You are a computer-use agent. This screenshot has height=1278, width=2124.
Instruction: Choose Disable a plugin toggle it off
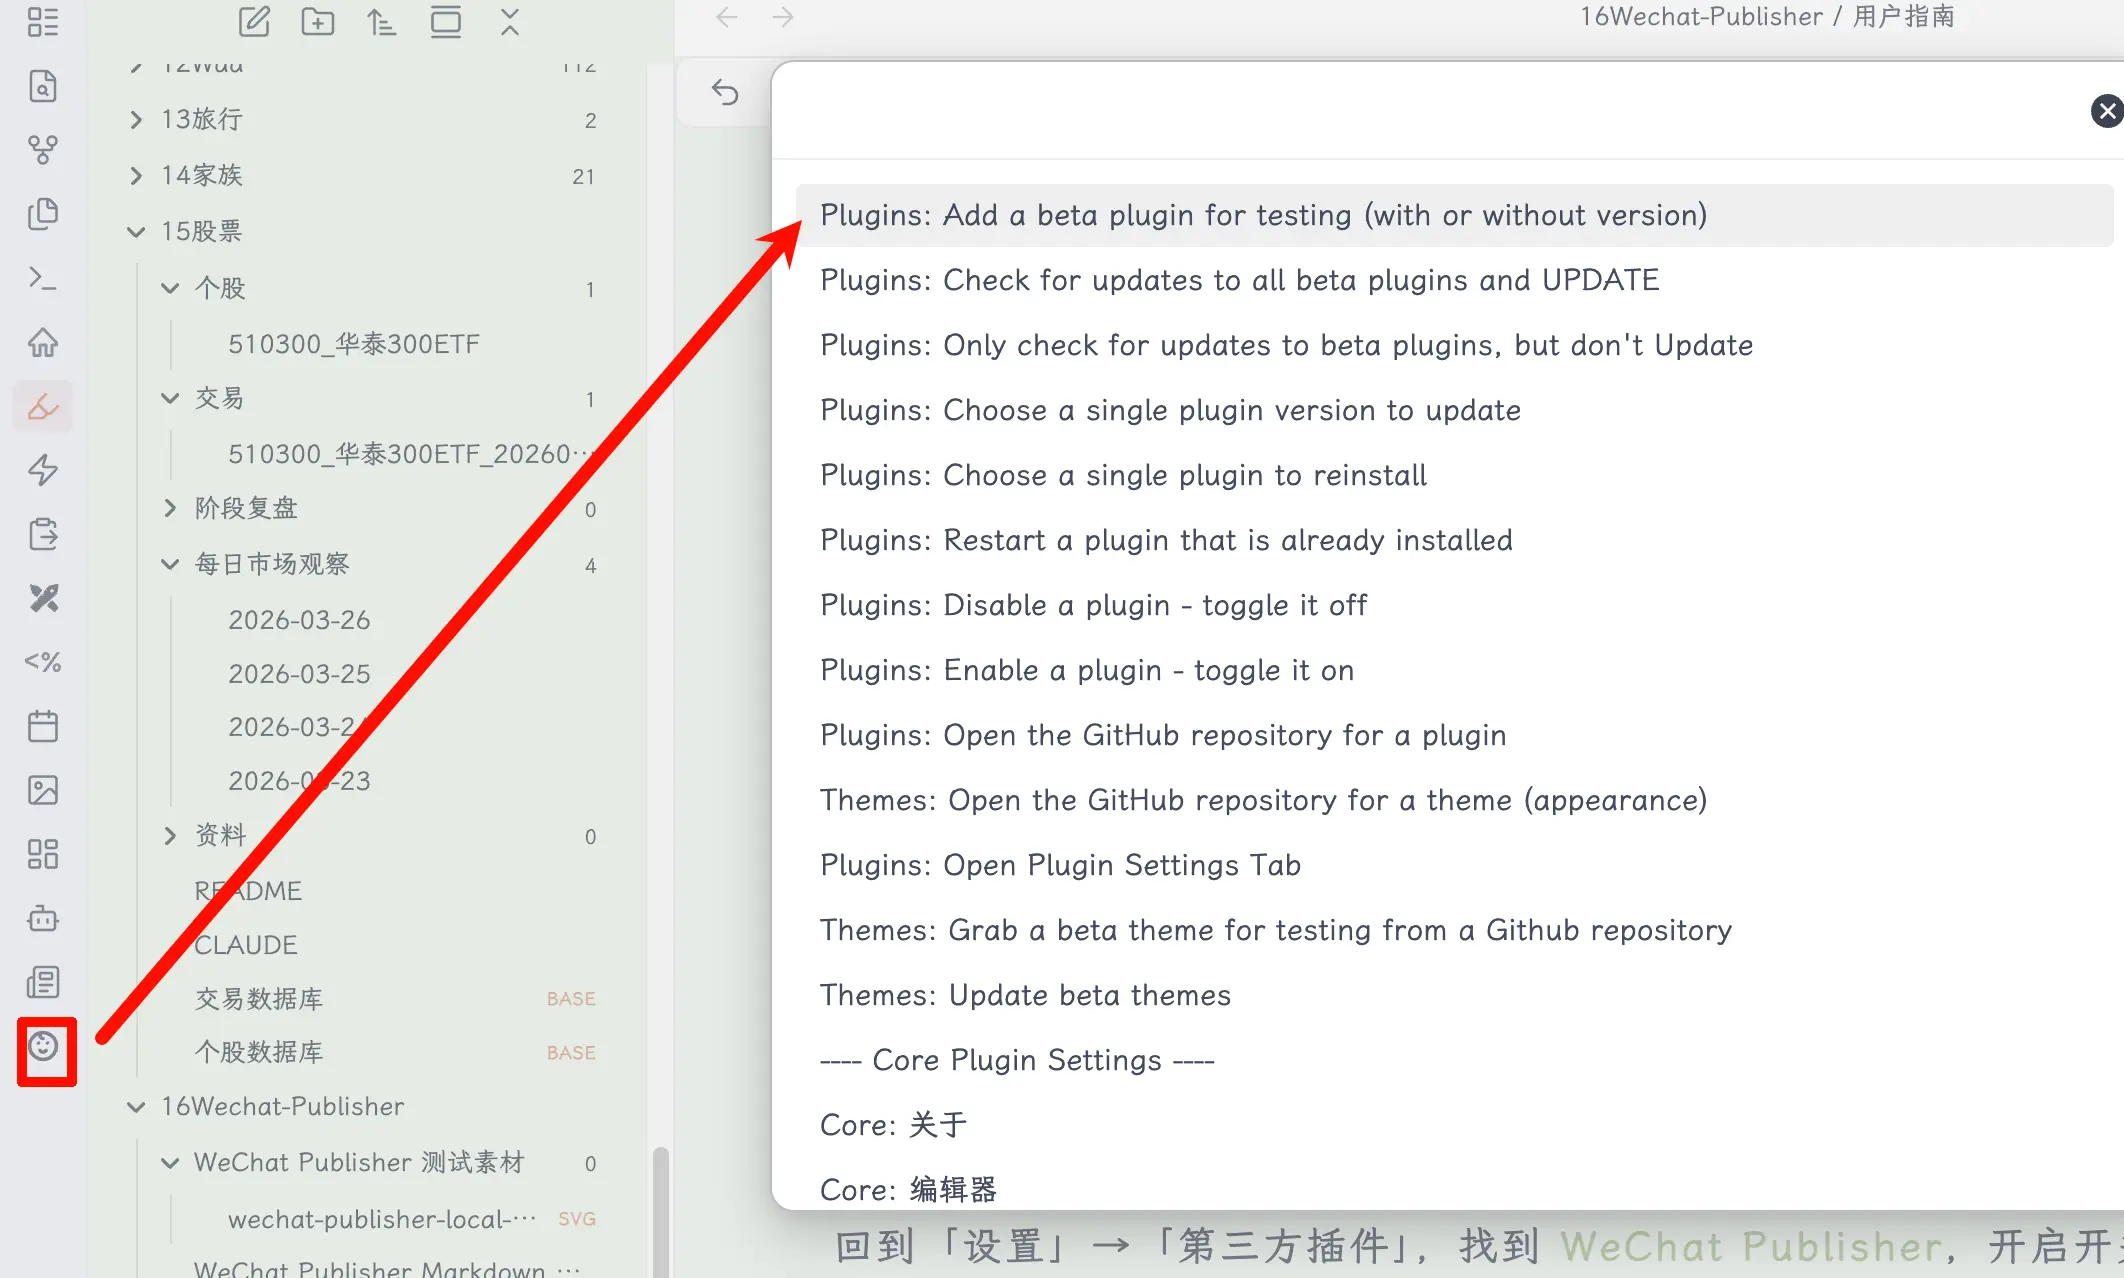point(1093,605)
